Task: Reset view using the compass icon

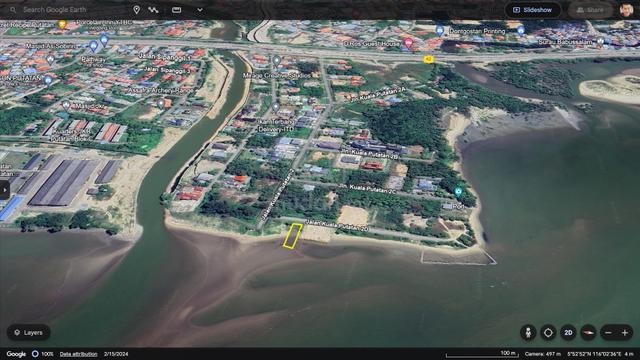Action: (588, 333)
